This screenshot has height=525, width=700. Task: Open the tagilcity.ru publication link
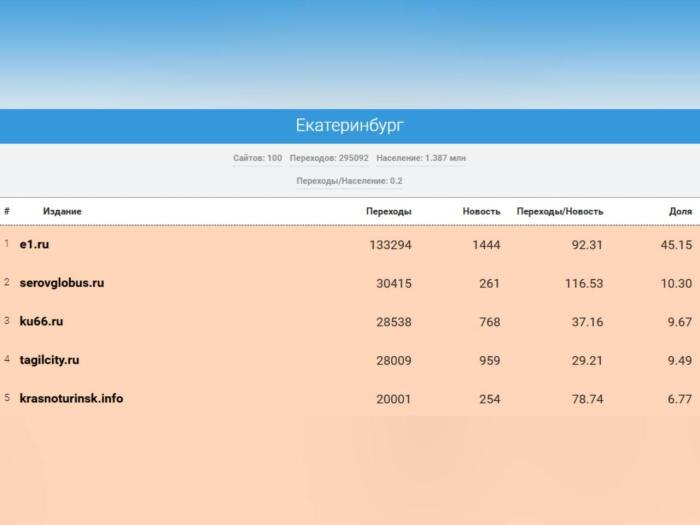point(50,360)
